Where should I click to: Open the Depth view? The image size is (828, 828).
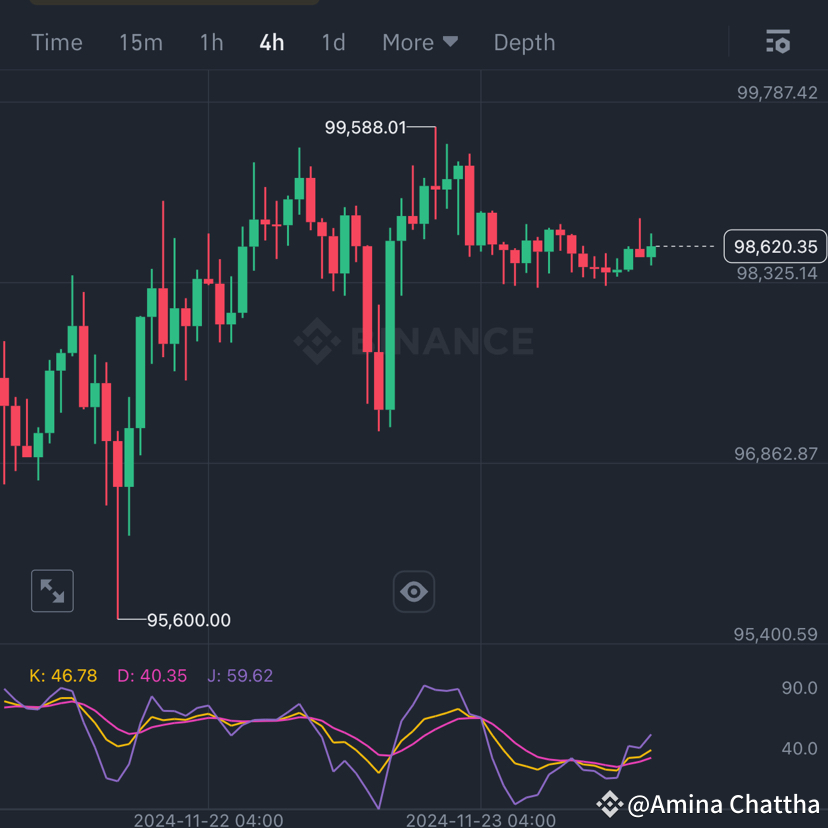coord(524,42)
